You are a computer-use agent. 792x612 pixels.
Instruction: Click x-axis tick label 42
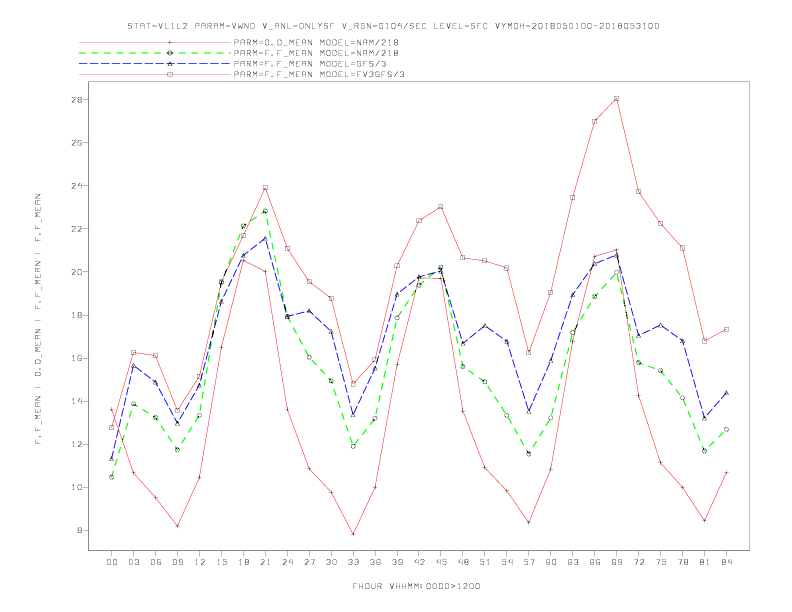(419, 562)
